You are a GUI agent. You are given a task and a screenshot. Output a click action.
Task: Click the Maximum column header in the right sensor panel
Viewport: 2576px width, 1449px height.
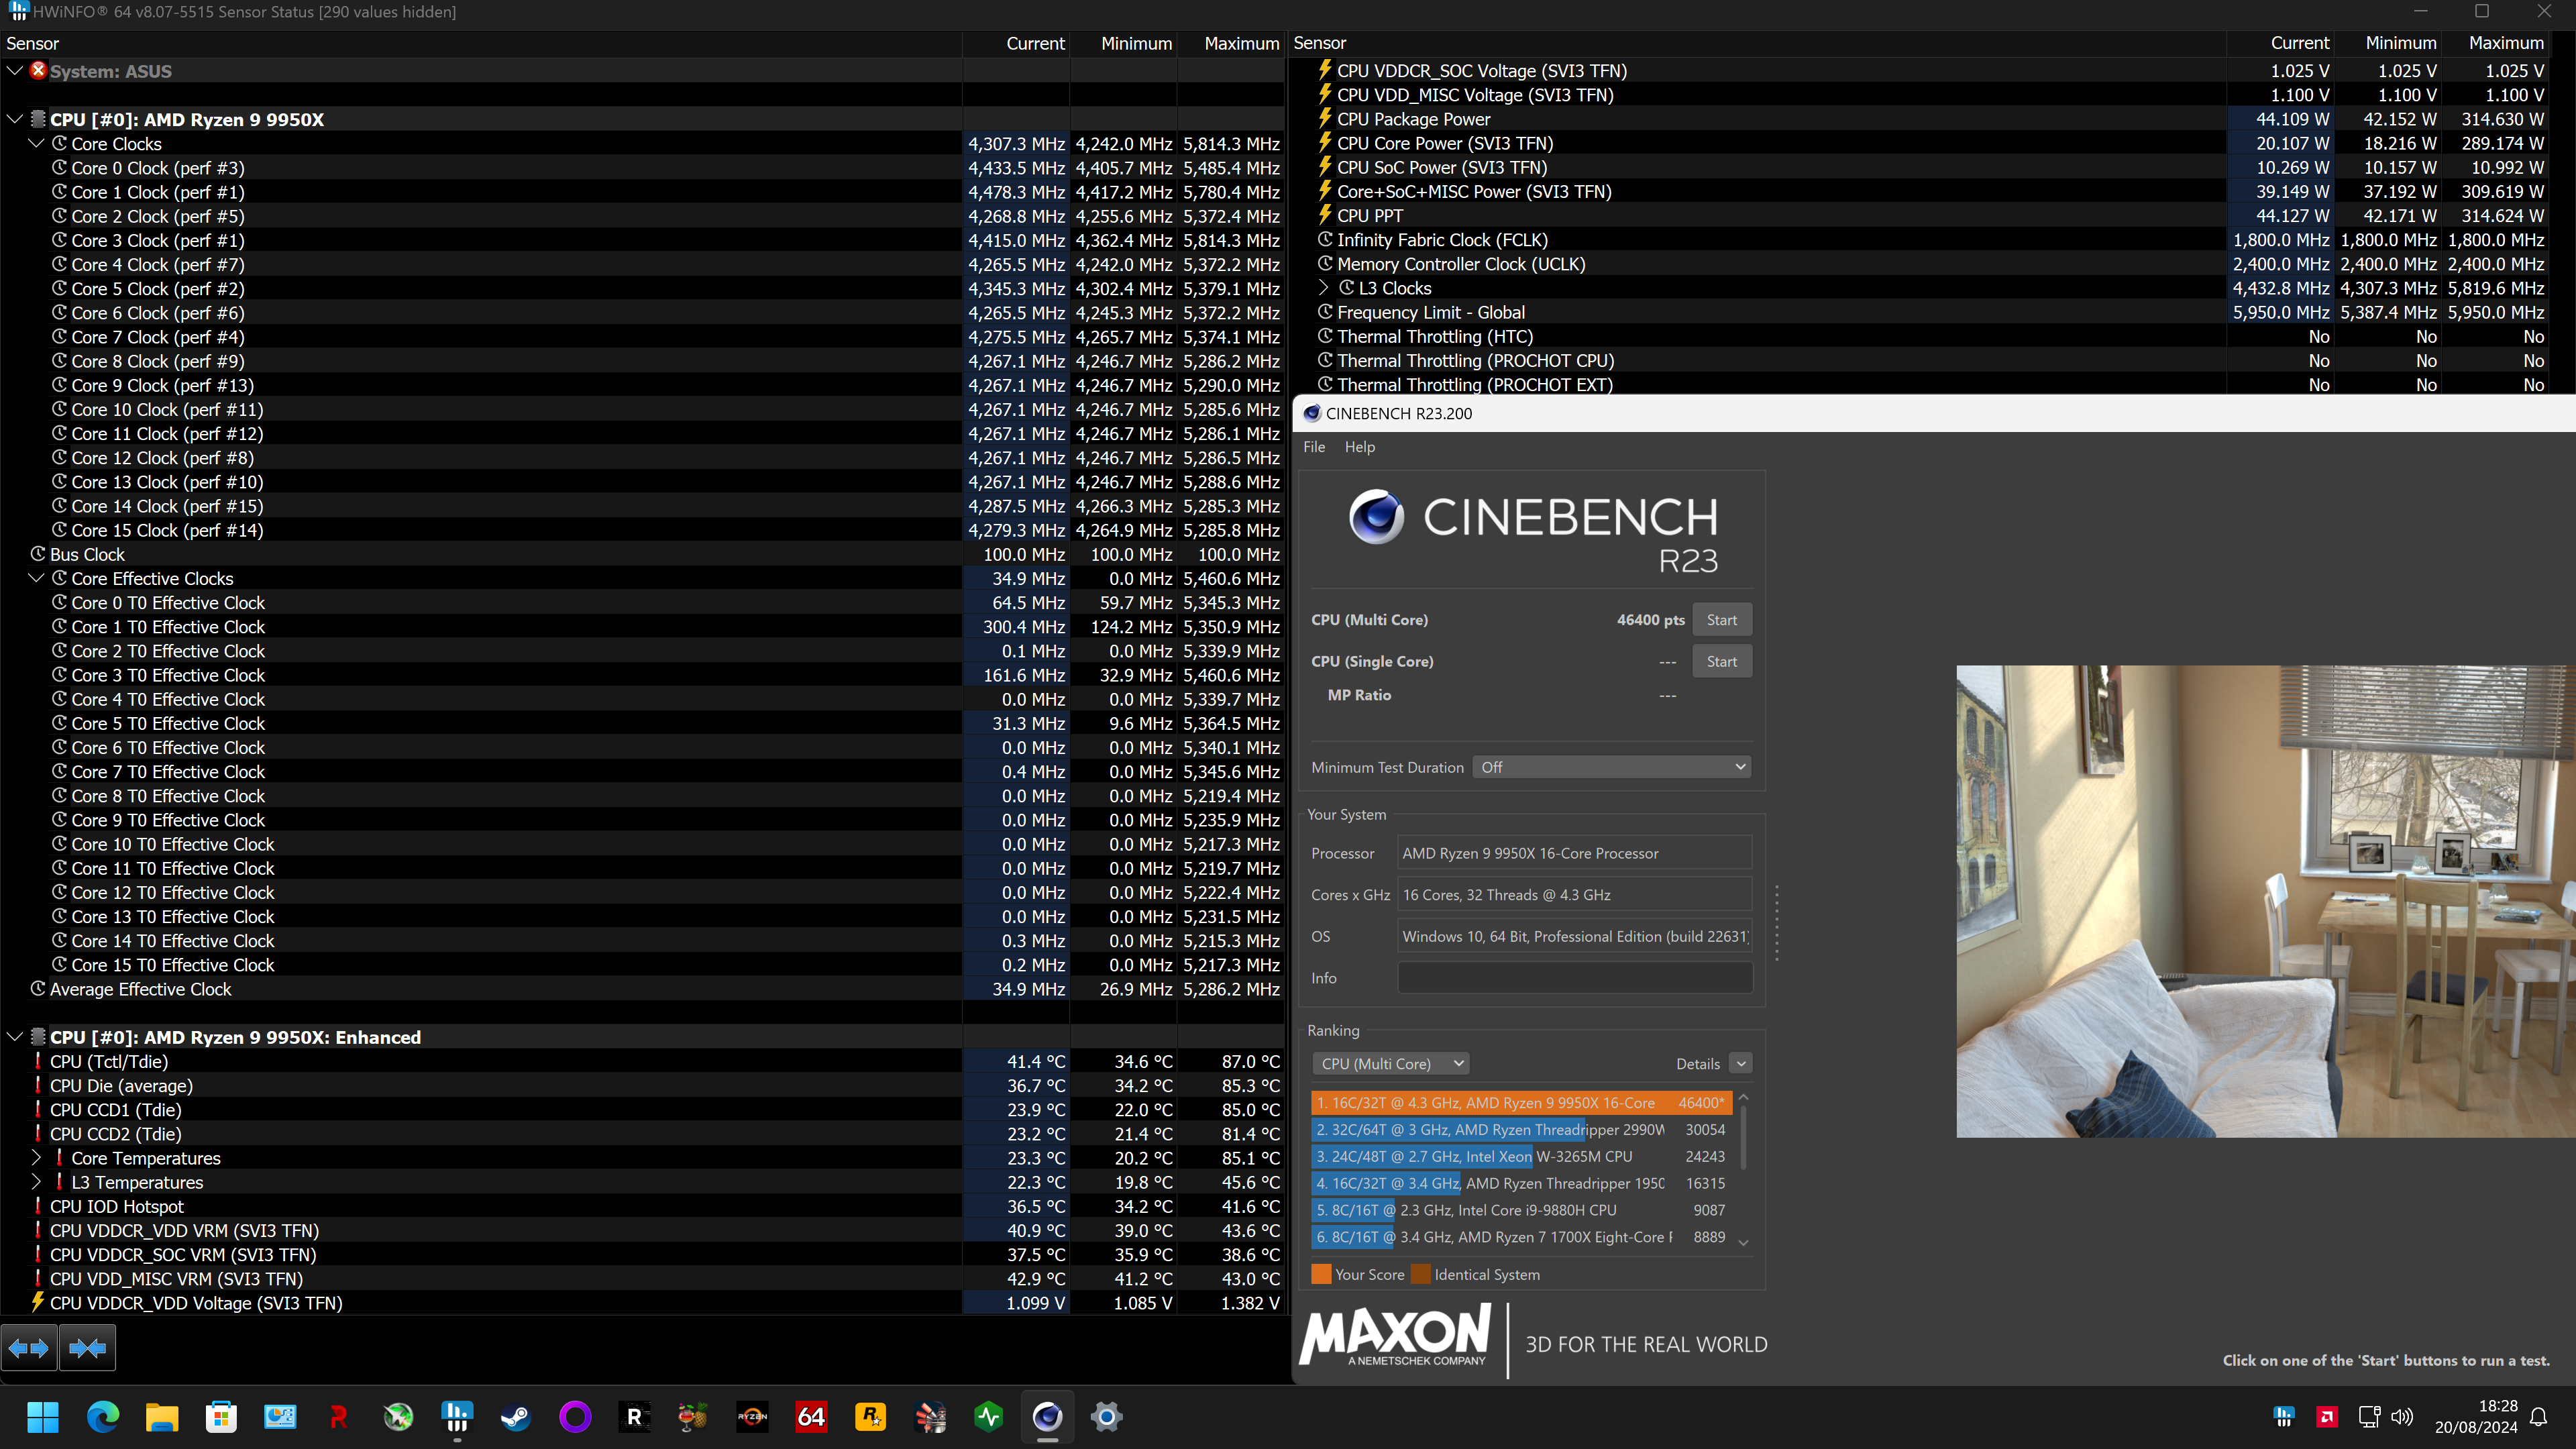[2505, 43]
